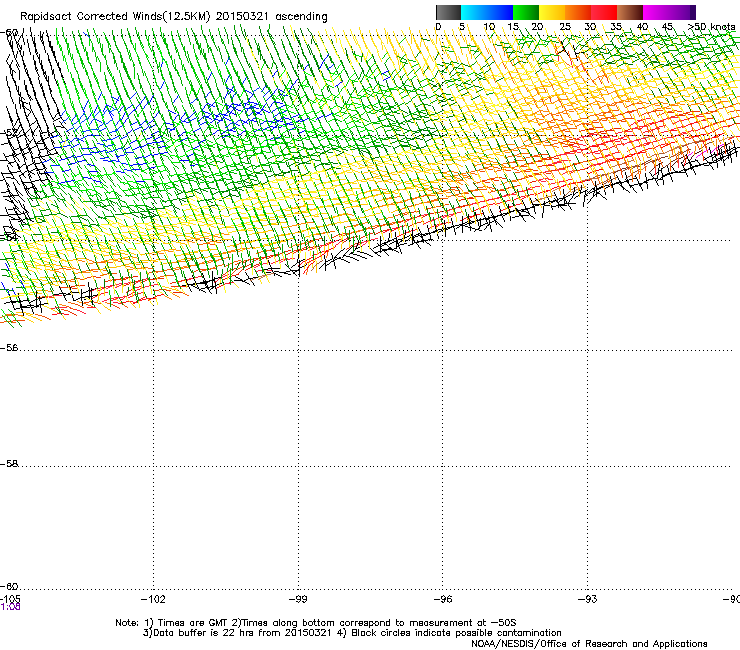Click the -96 longitude axis label
The width and height of the screenshot is (740, 650).
[x=443, y=599]
